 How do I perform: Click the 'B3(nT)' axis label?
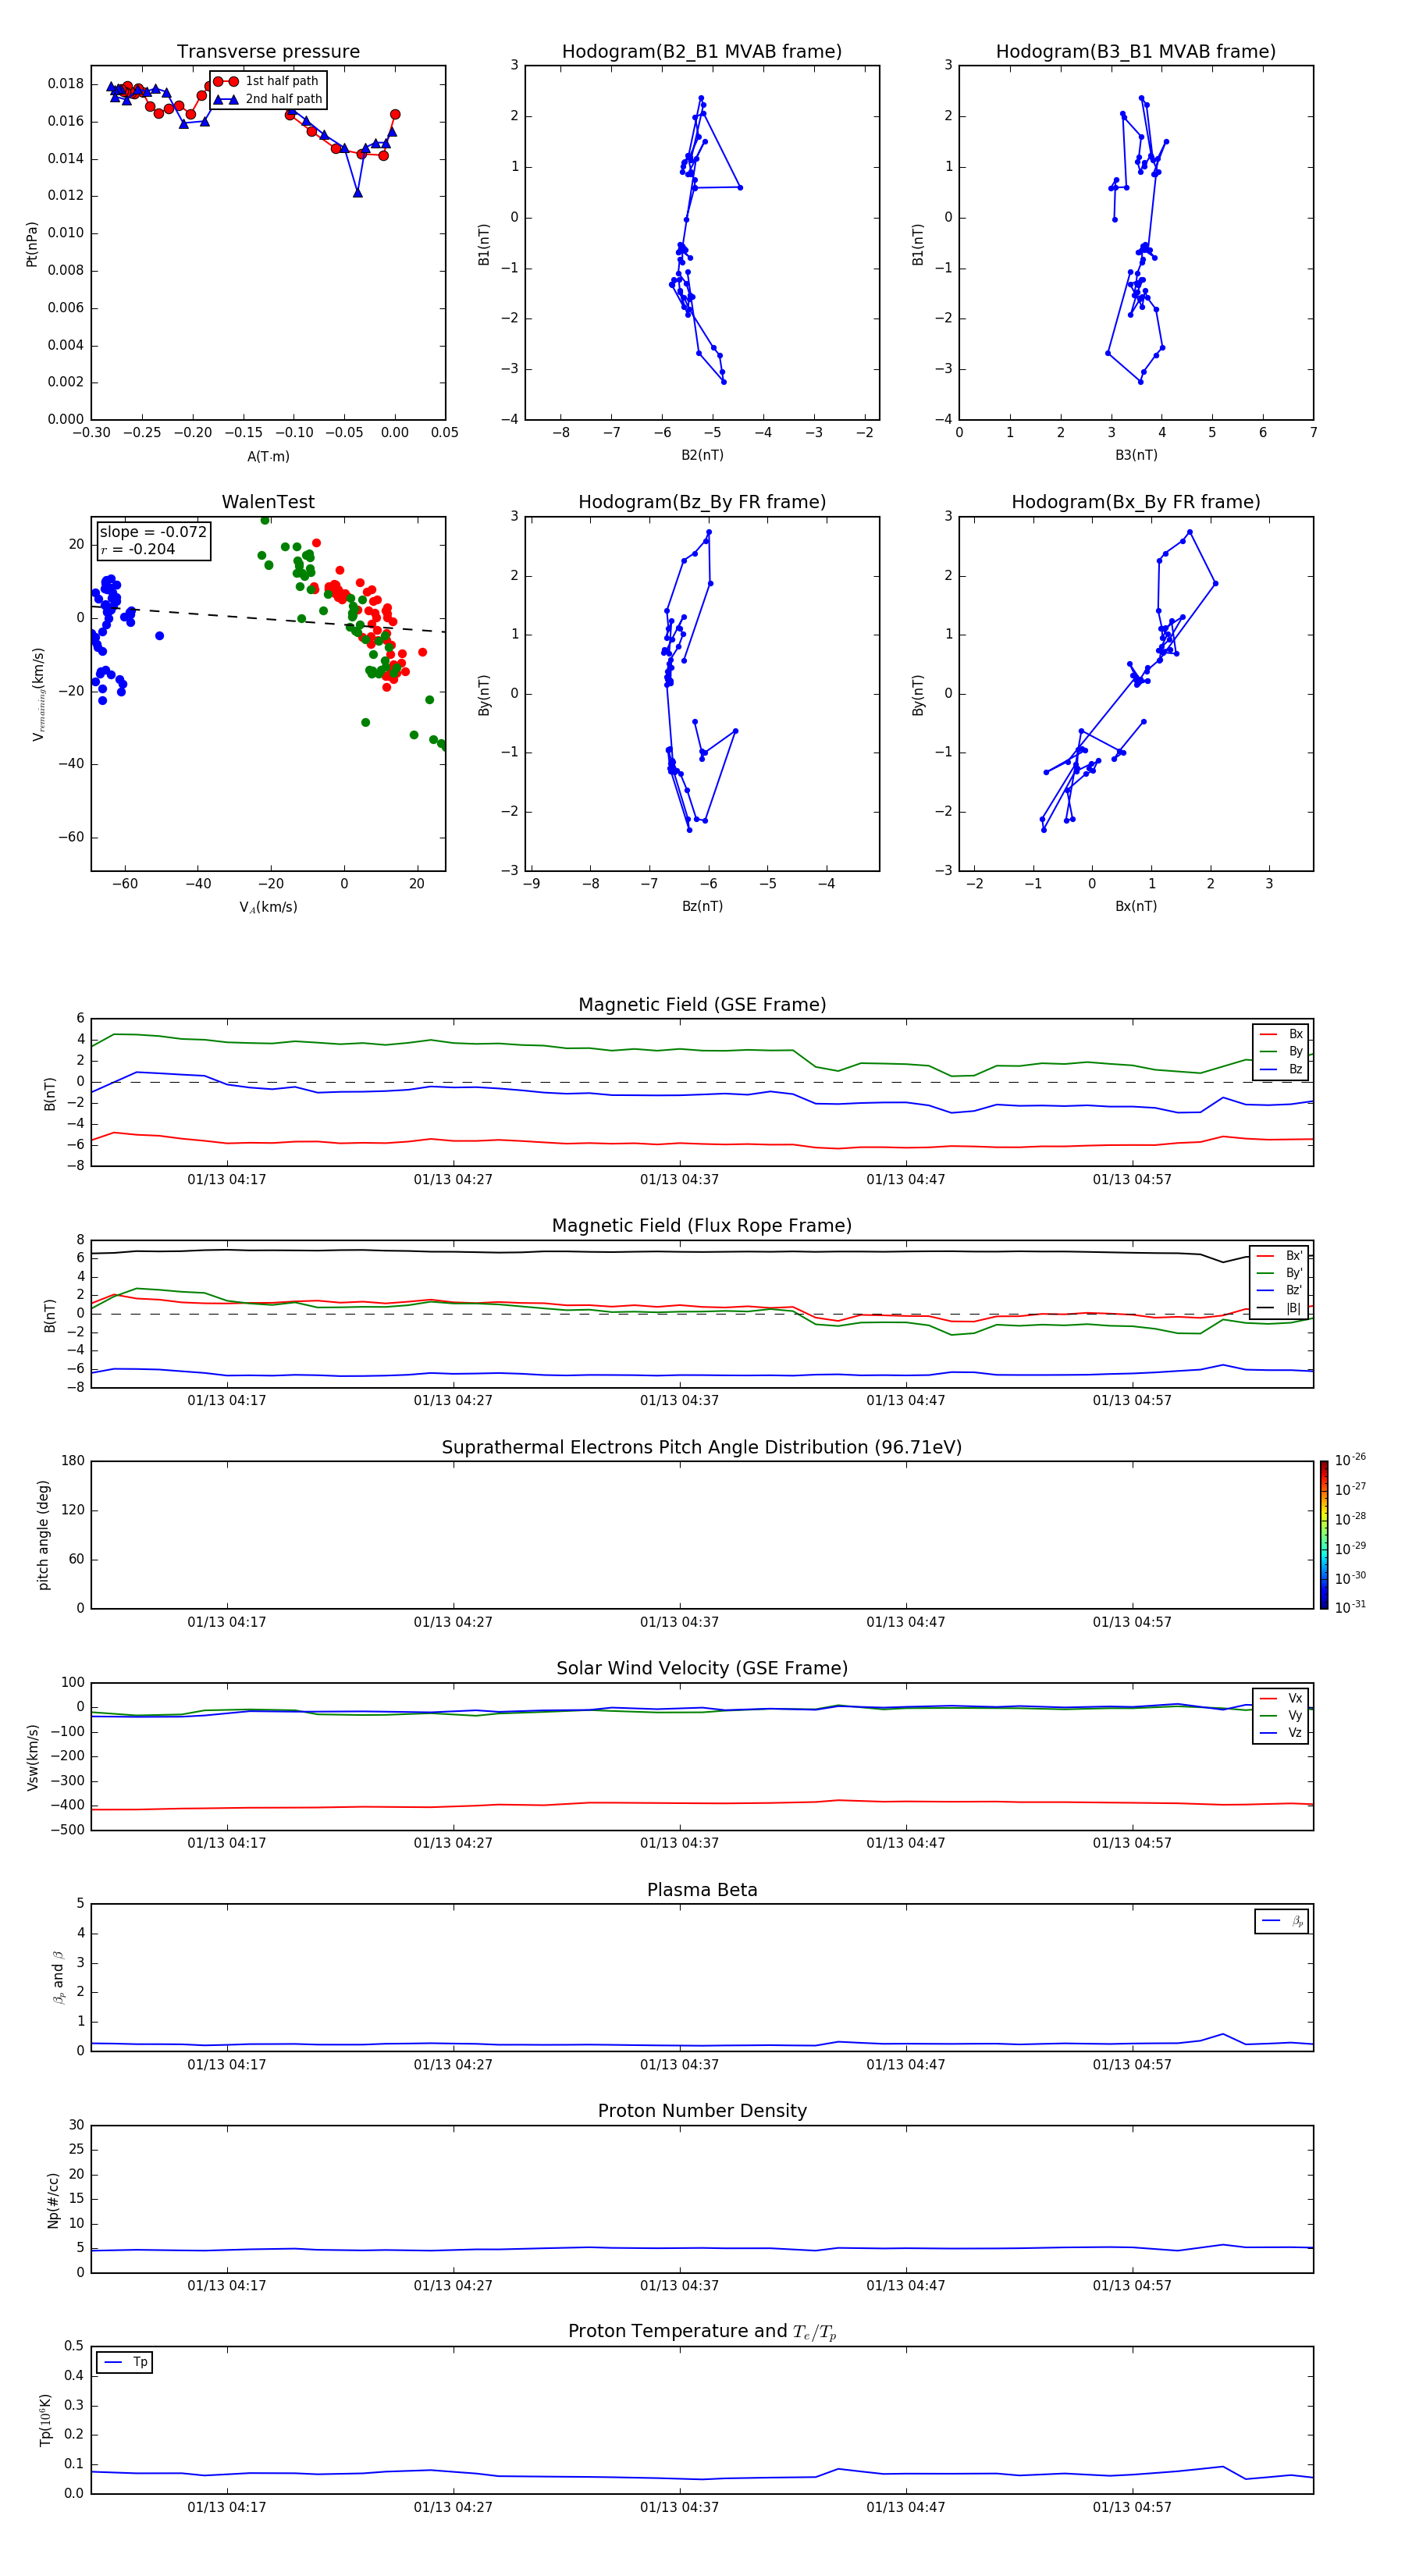tap(1136, 455)
